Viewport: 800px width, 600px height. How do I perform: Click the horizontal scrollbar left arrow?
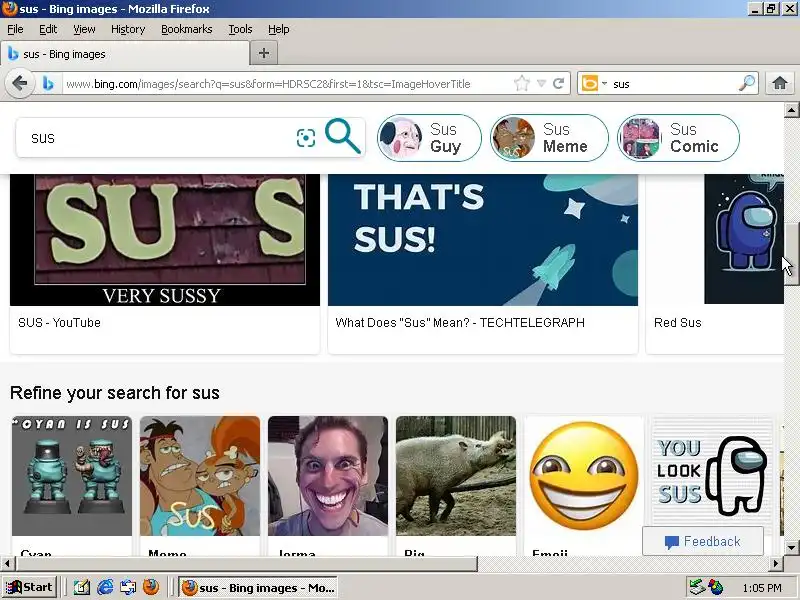pyautogui.click(x=7, y=564)
